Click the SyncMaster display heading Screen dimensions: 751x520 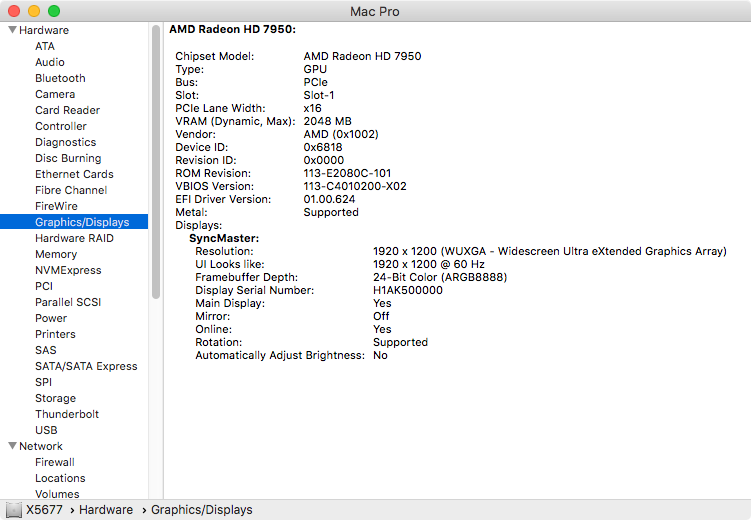tap(224, 238)
